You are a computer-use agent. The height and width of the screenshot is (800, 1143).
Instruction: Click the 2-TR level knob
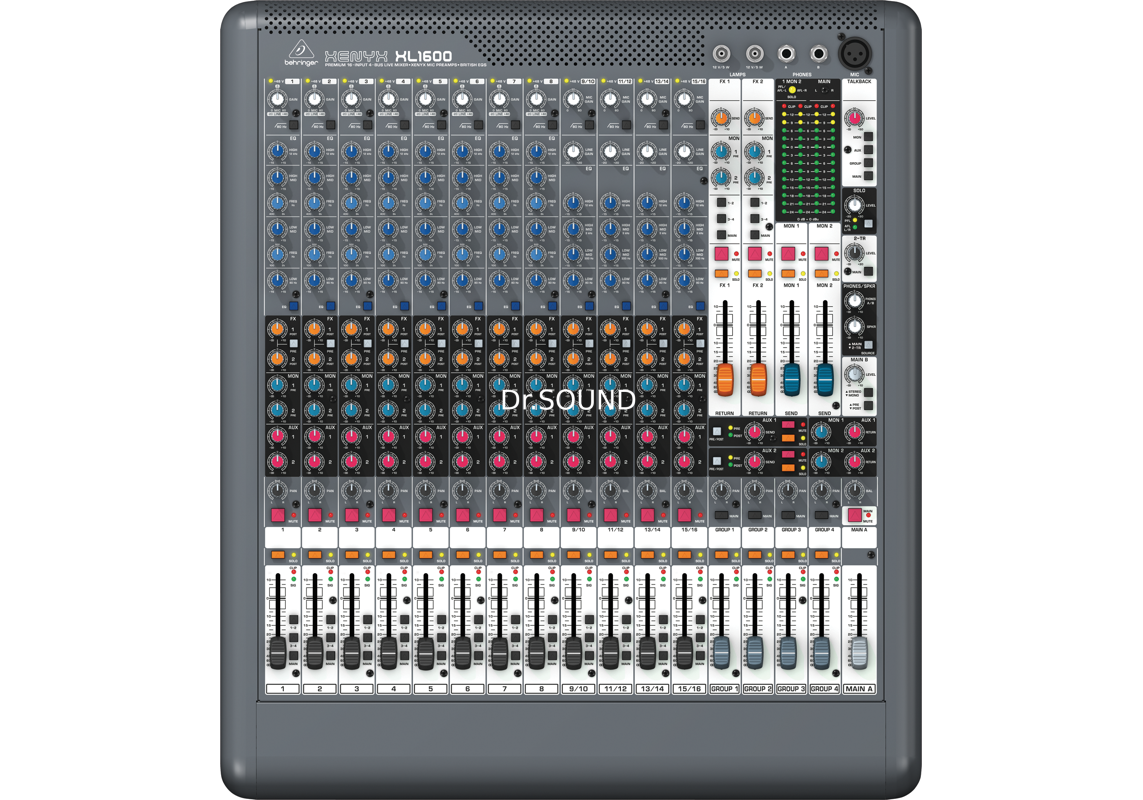point(854,253)
